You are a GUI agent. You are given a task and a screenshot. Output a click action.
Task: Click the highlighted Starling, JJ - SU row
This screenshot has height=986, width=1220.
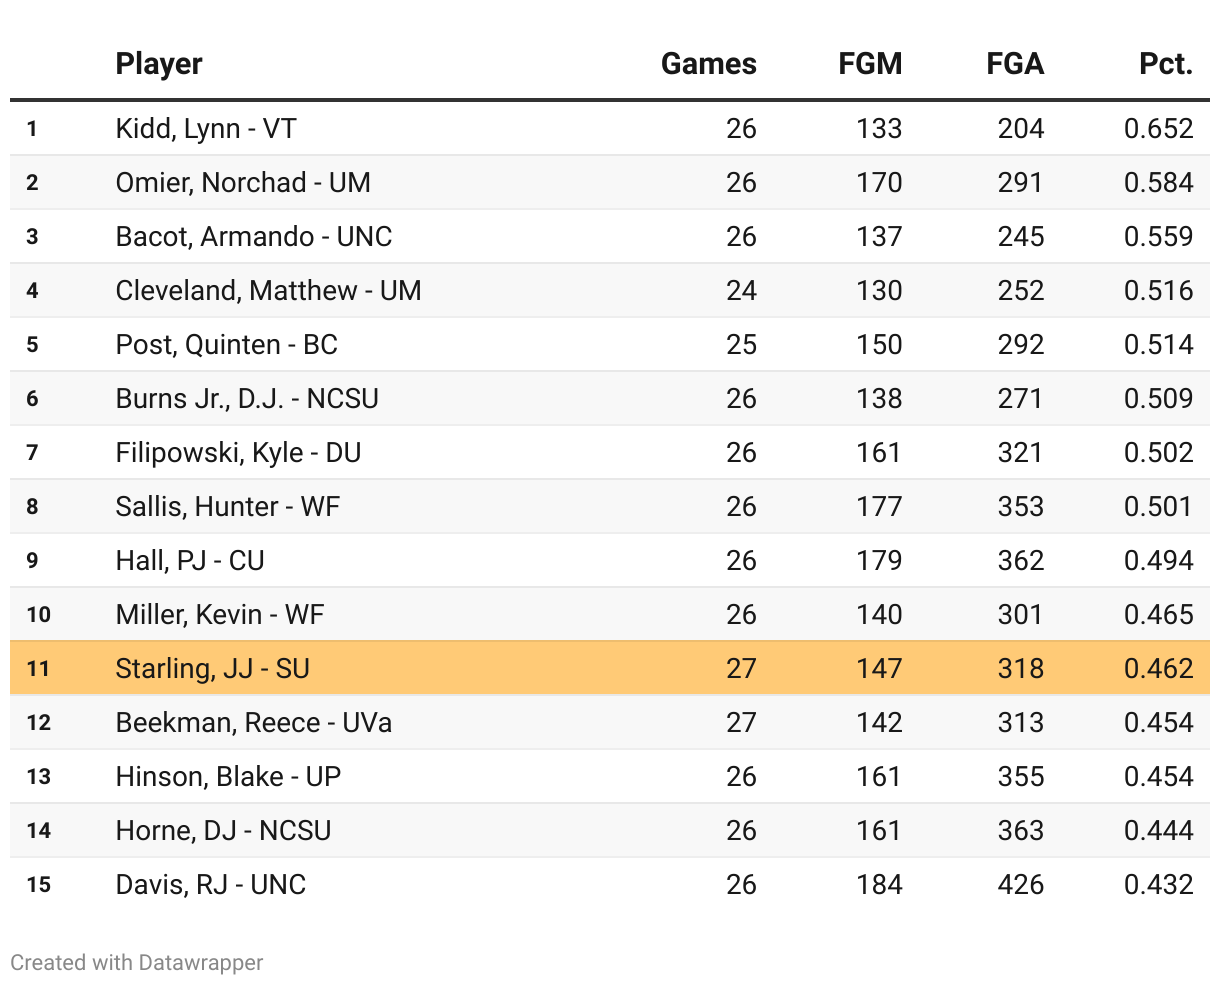610,668
